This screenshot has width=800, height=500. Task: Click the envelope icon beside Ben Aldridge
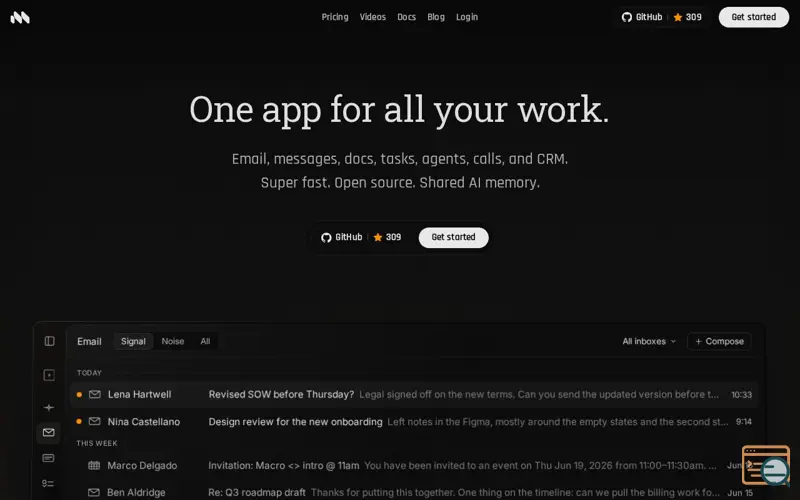[94, 492]
